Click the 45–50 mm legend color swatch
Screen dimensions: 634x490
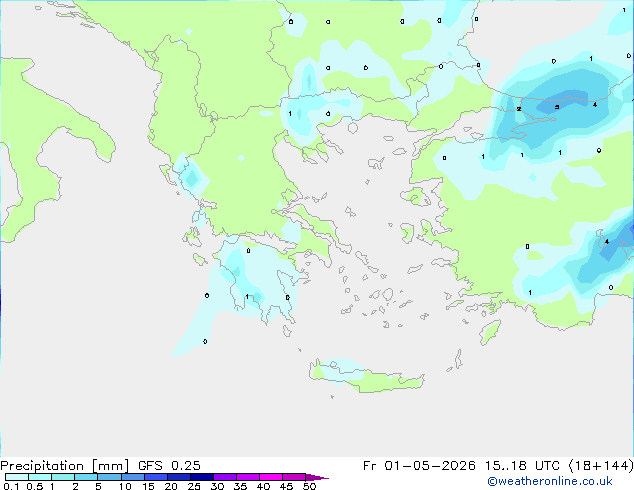(294, 477)
